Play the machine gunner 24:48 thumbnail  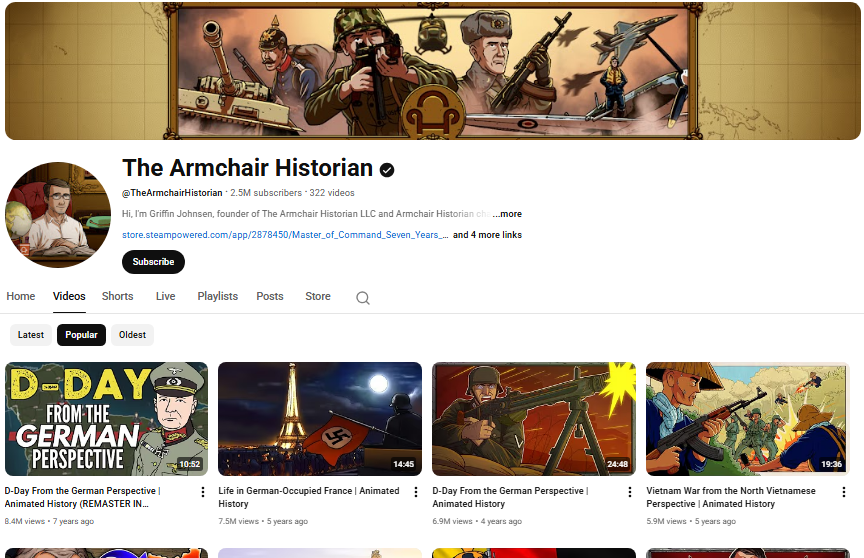(534, 419)
